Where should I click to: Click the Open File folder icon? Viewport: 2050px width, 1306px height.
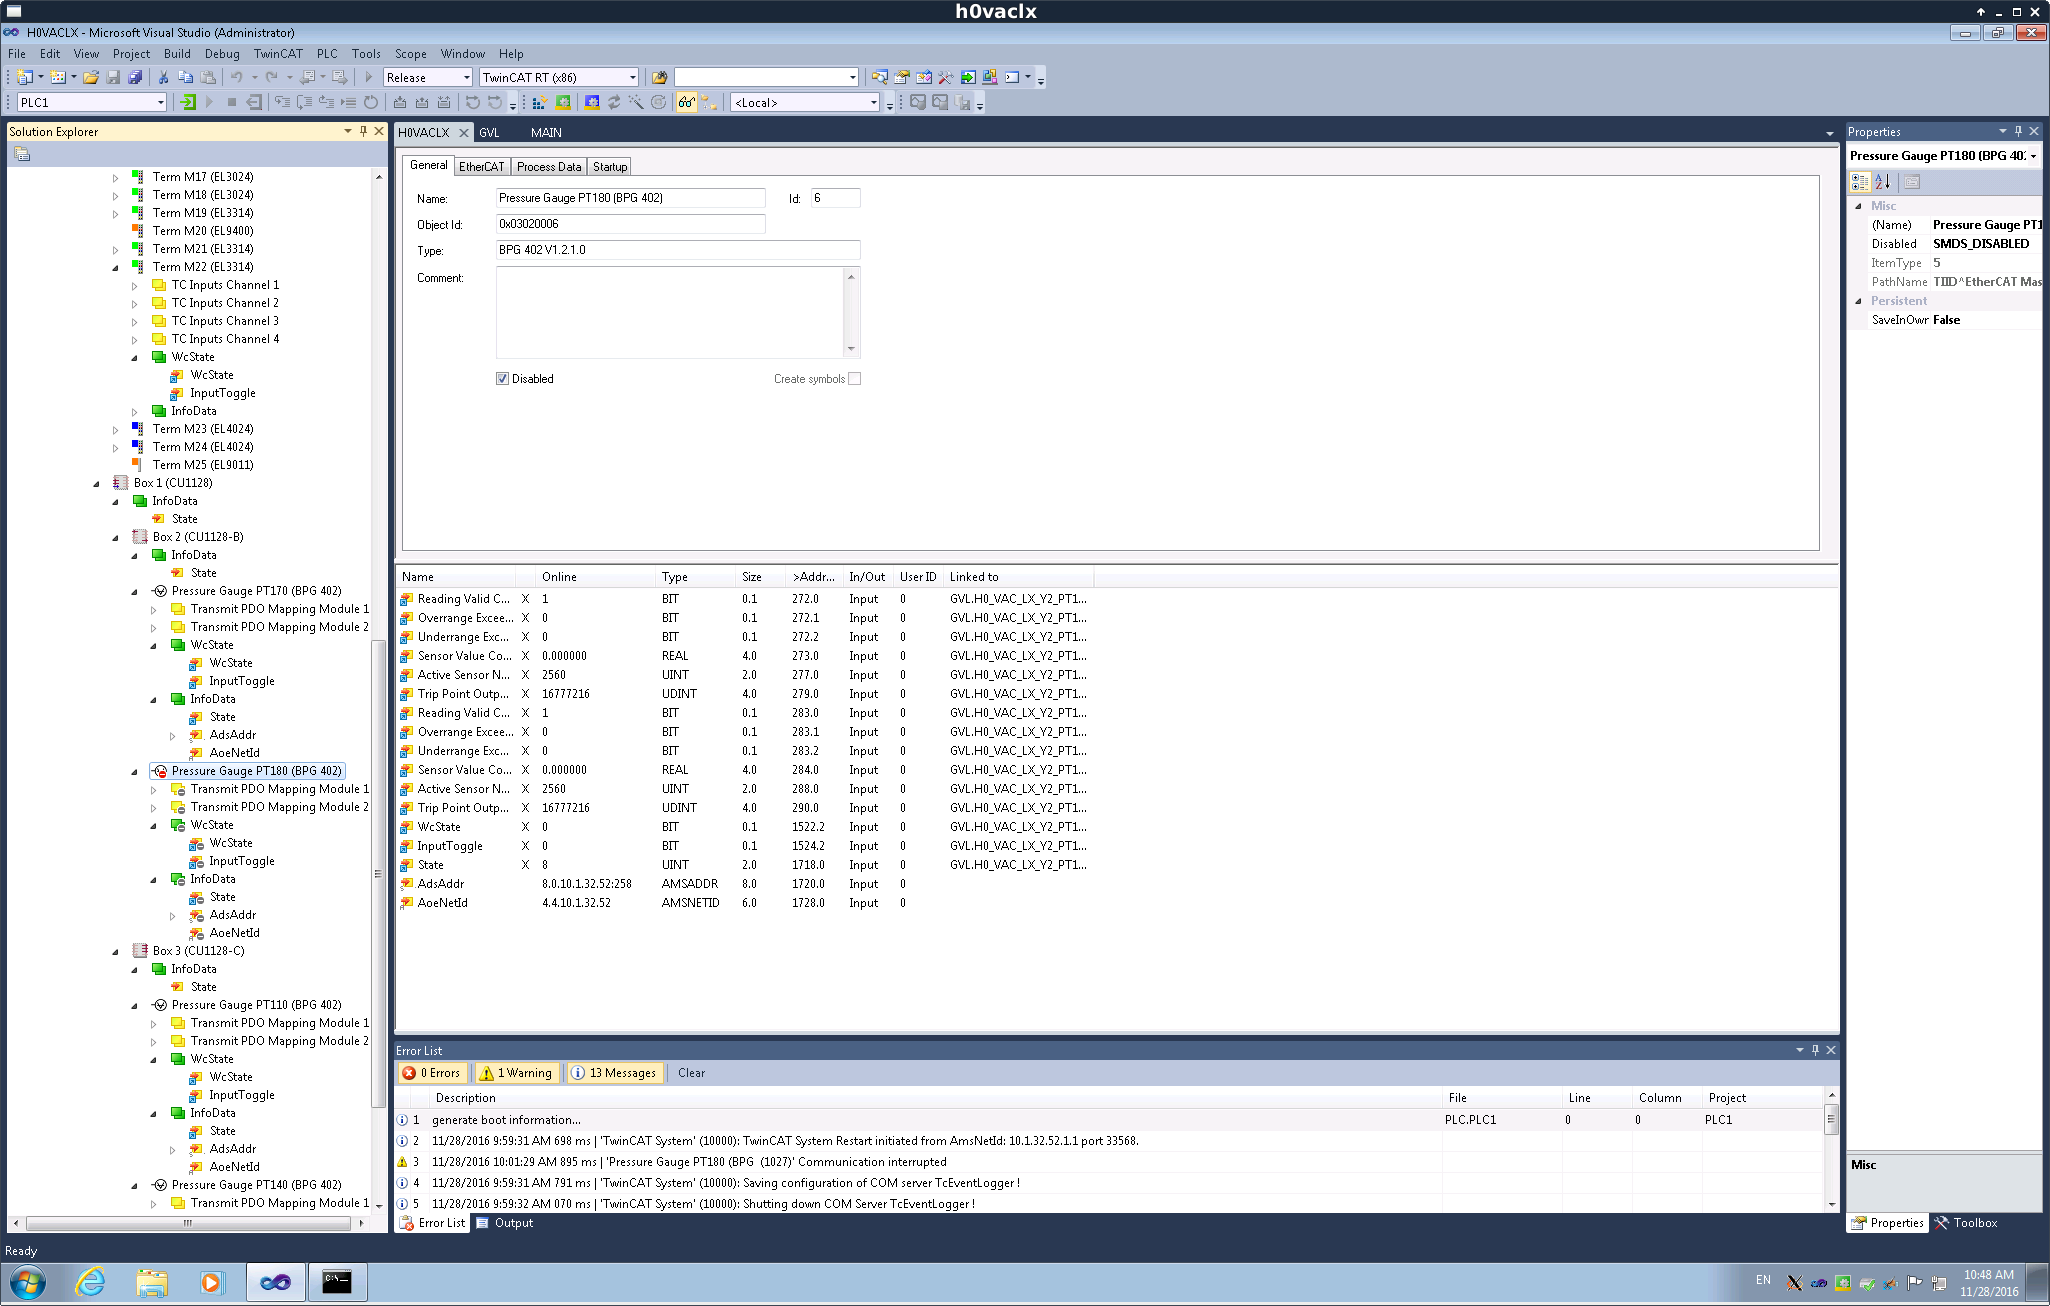click(x=91, y=77)
